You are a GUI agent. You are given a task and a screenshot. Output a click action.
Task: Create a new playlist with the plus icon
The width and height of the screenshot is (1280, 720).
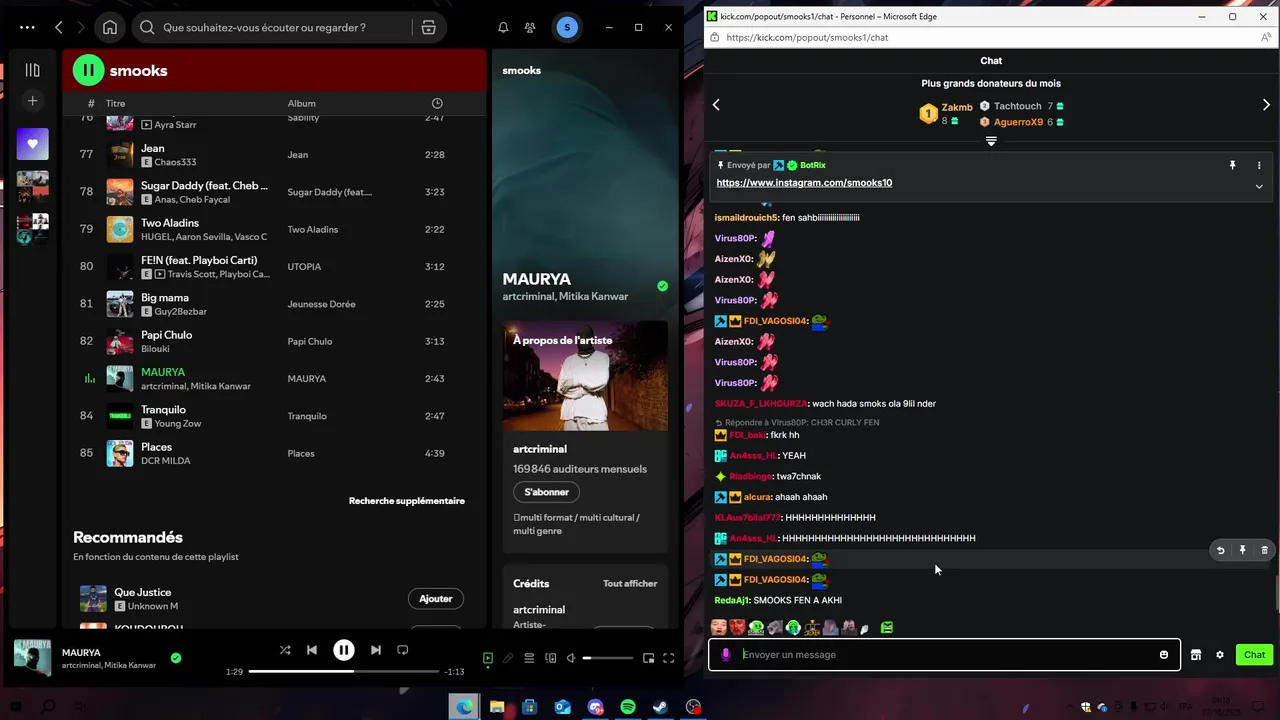(32, 101)
